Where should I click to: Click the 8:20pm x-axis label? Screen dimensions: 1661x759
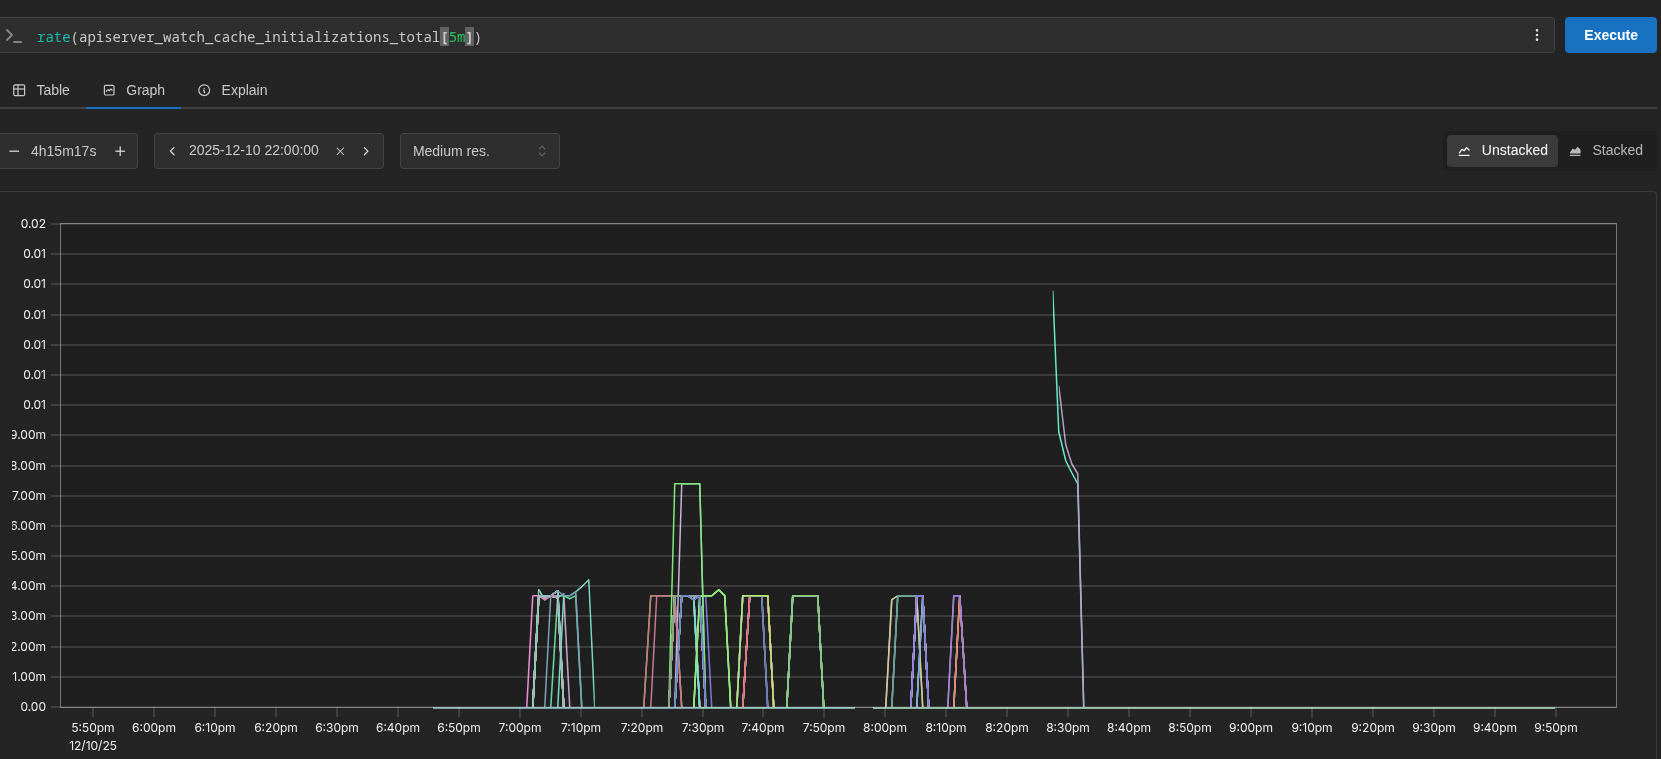tap(1007, 728)
